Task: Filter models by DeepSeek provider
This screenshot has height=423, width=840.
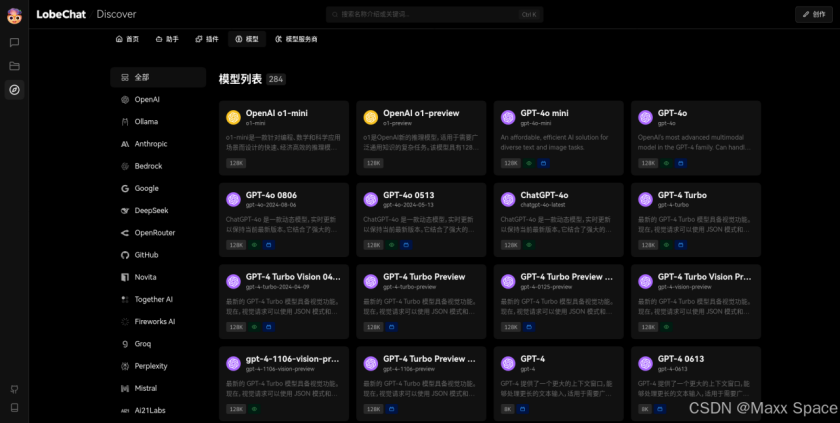Action: point(158,210)
